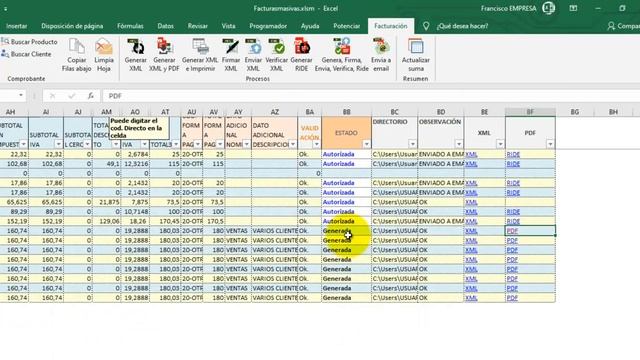The image size is (640, 360).
Task: Expand the OBSERVACIÓN column filter dropdown
Action: coord(459,144)
